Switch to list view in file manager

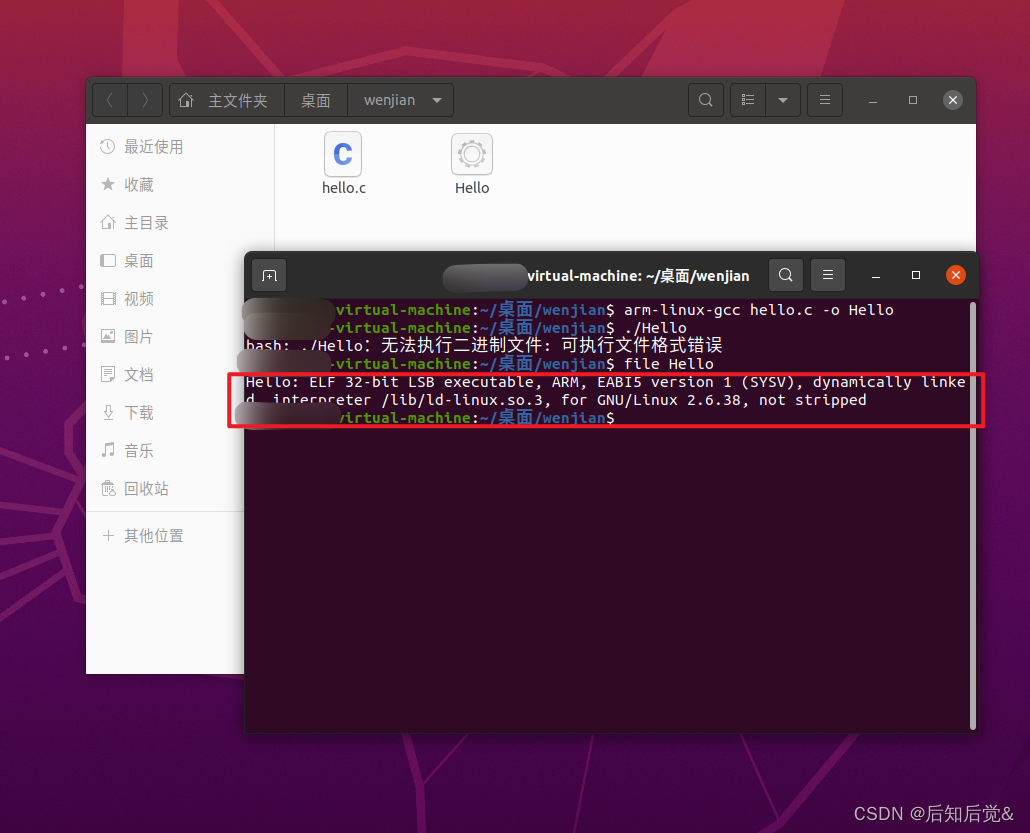[x=748, y=100]
